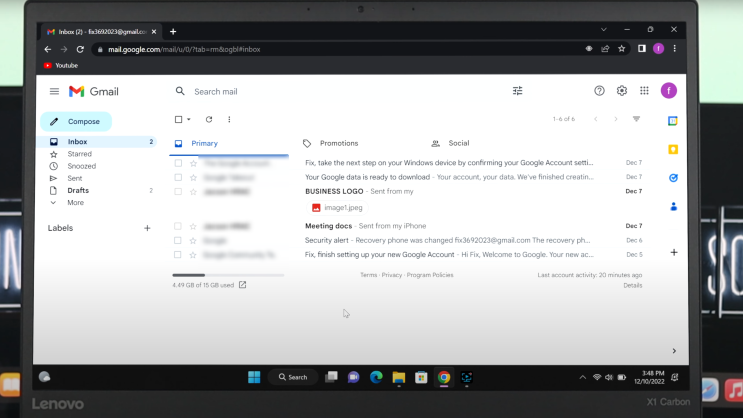Tick the Meeting docs email checkbox
The width and height of the screenshot is (743, 418).
tap(179, 226)
